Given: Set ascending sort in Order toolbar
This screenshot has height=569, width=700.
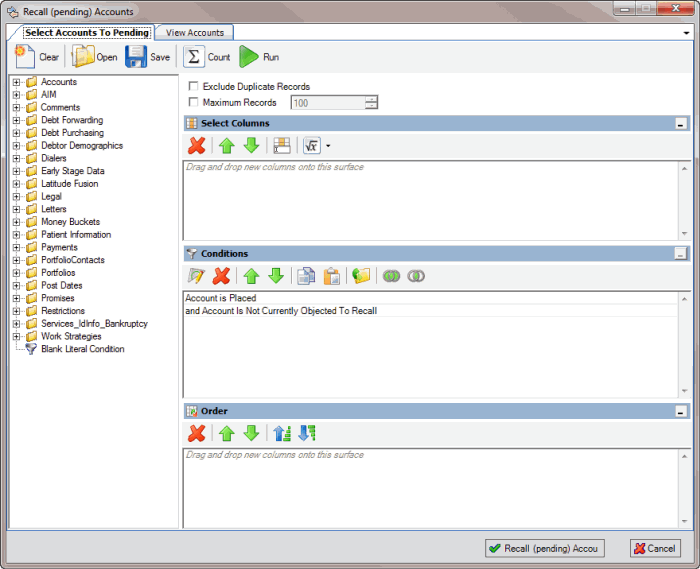Looking at the screenshot, I should tap(282, 433).
